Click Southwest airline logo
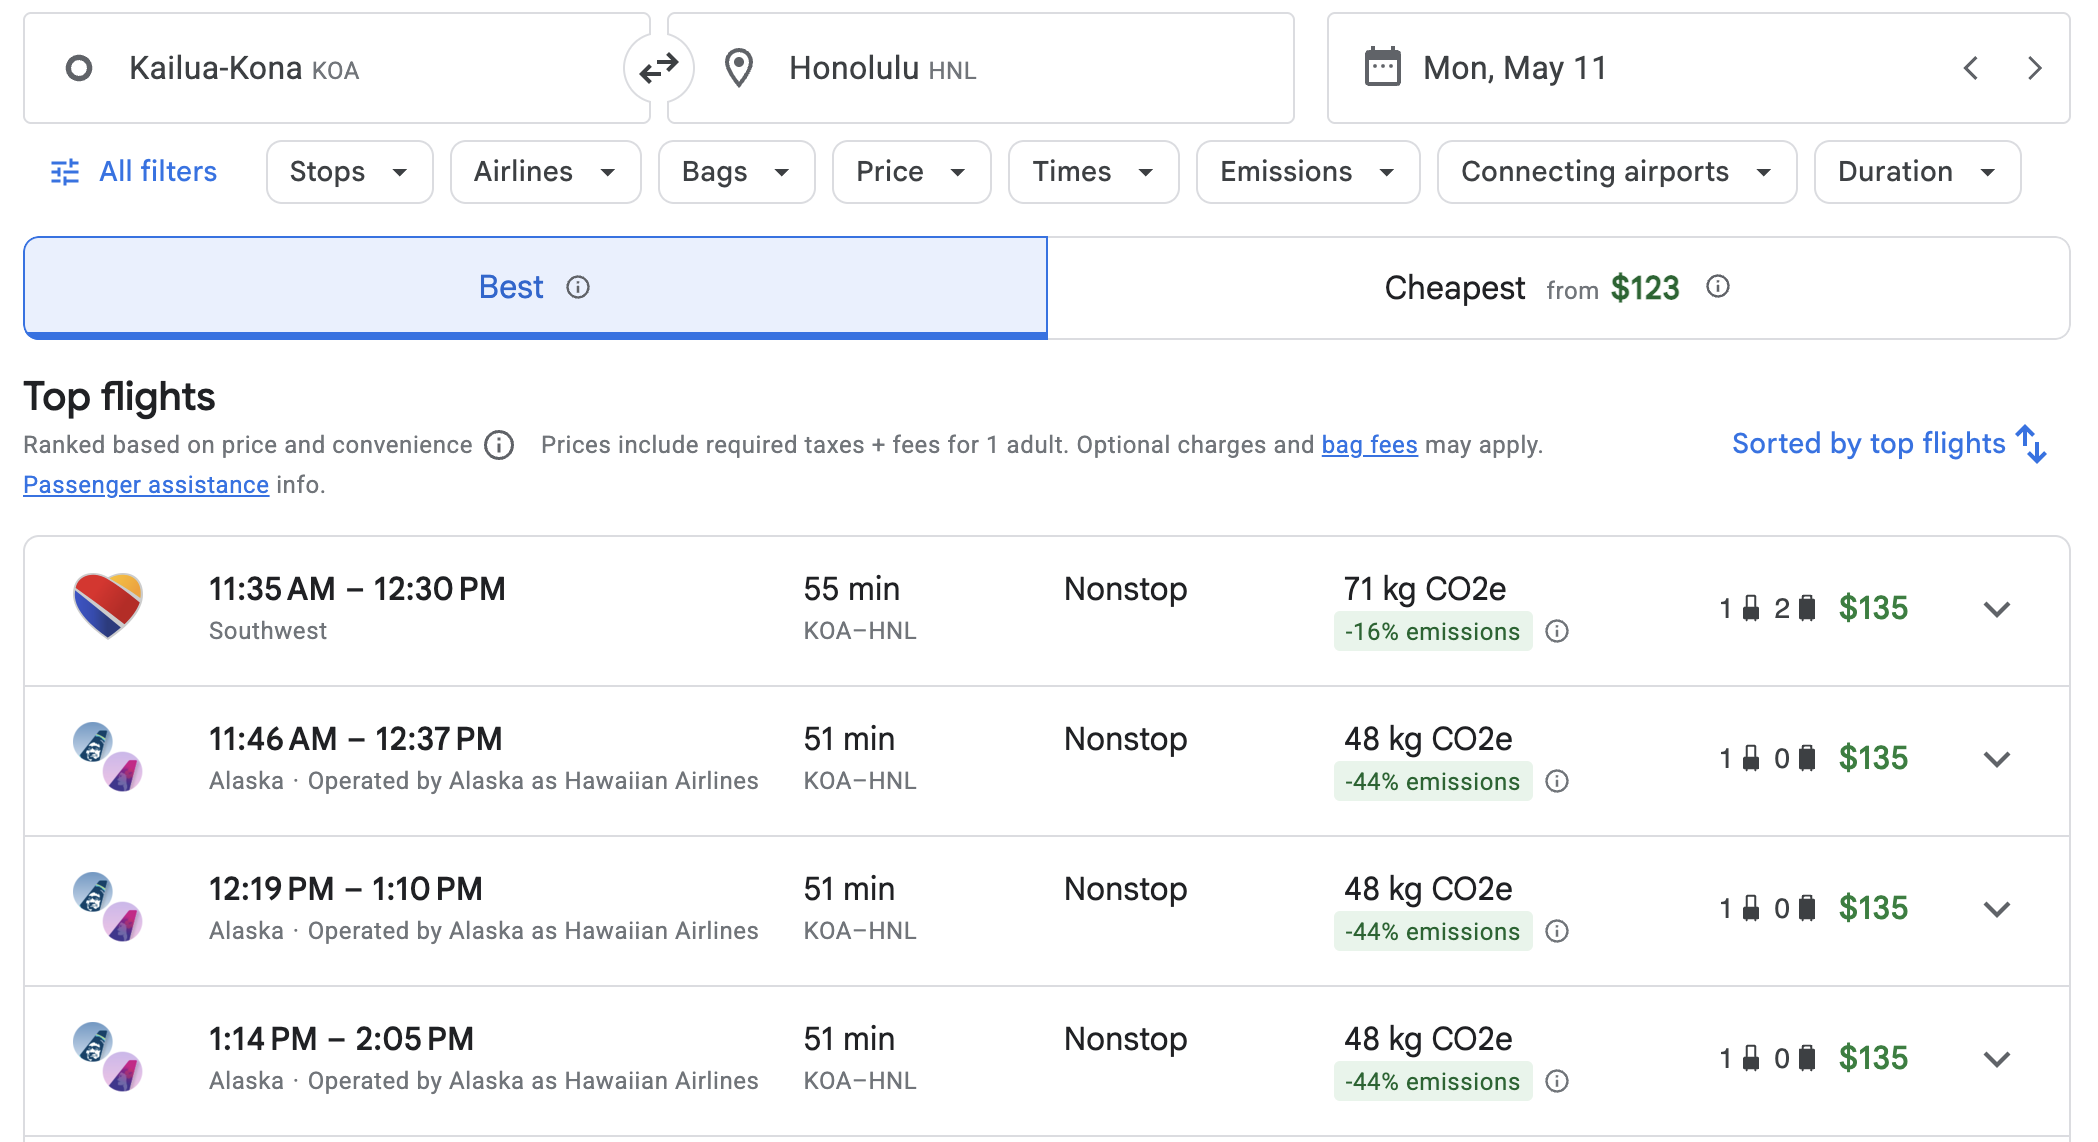The width and height of the screenshot is (2098, 1142). (x=108, y=606)
